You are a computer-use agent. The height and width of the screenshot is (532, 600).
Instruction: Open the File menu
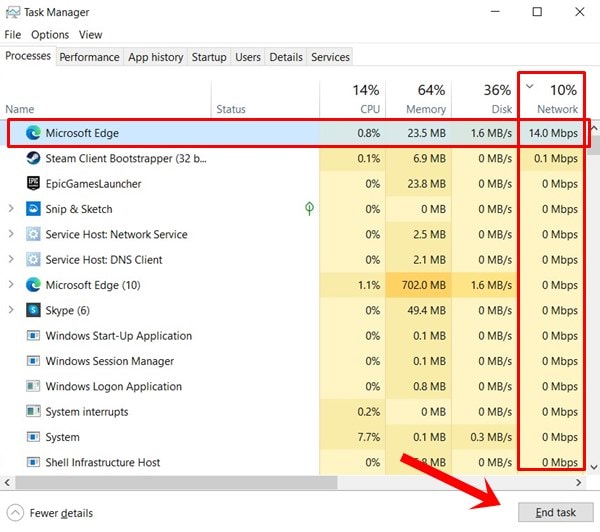tap(13, 35)
